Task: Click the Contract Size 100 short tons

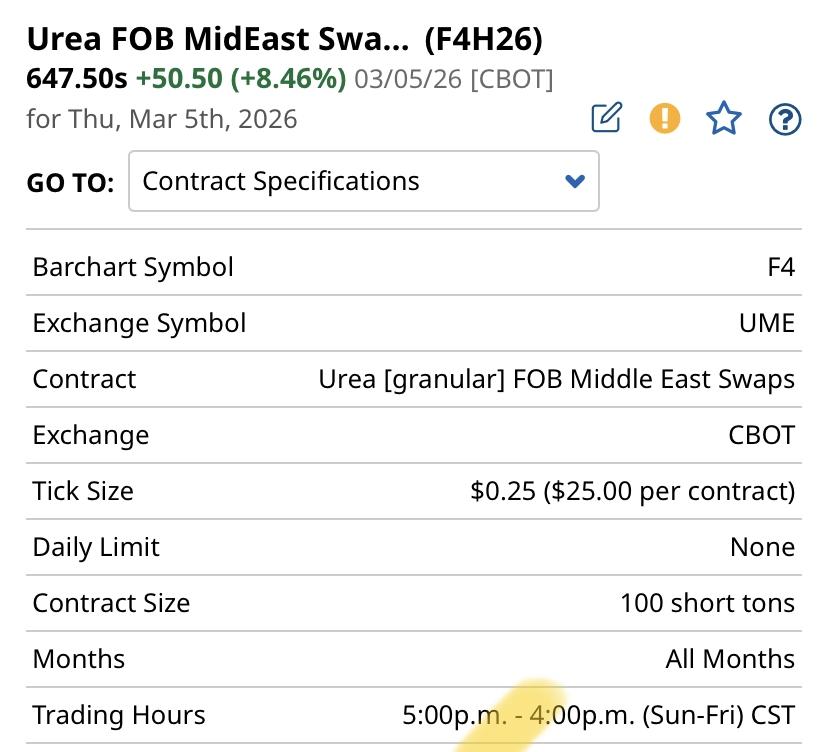Action: pos(707,603)
